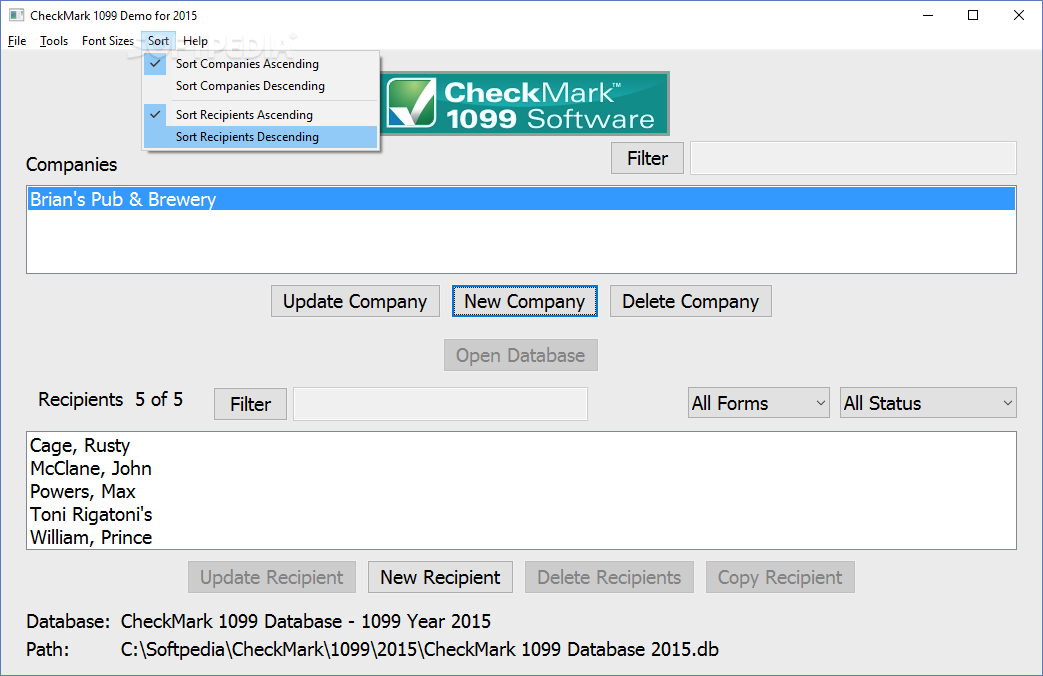Toggle Sort Companies Ascending option
This screenshot has height=676, width=1043.
[261, 64]
